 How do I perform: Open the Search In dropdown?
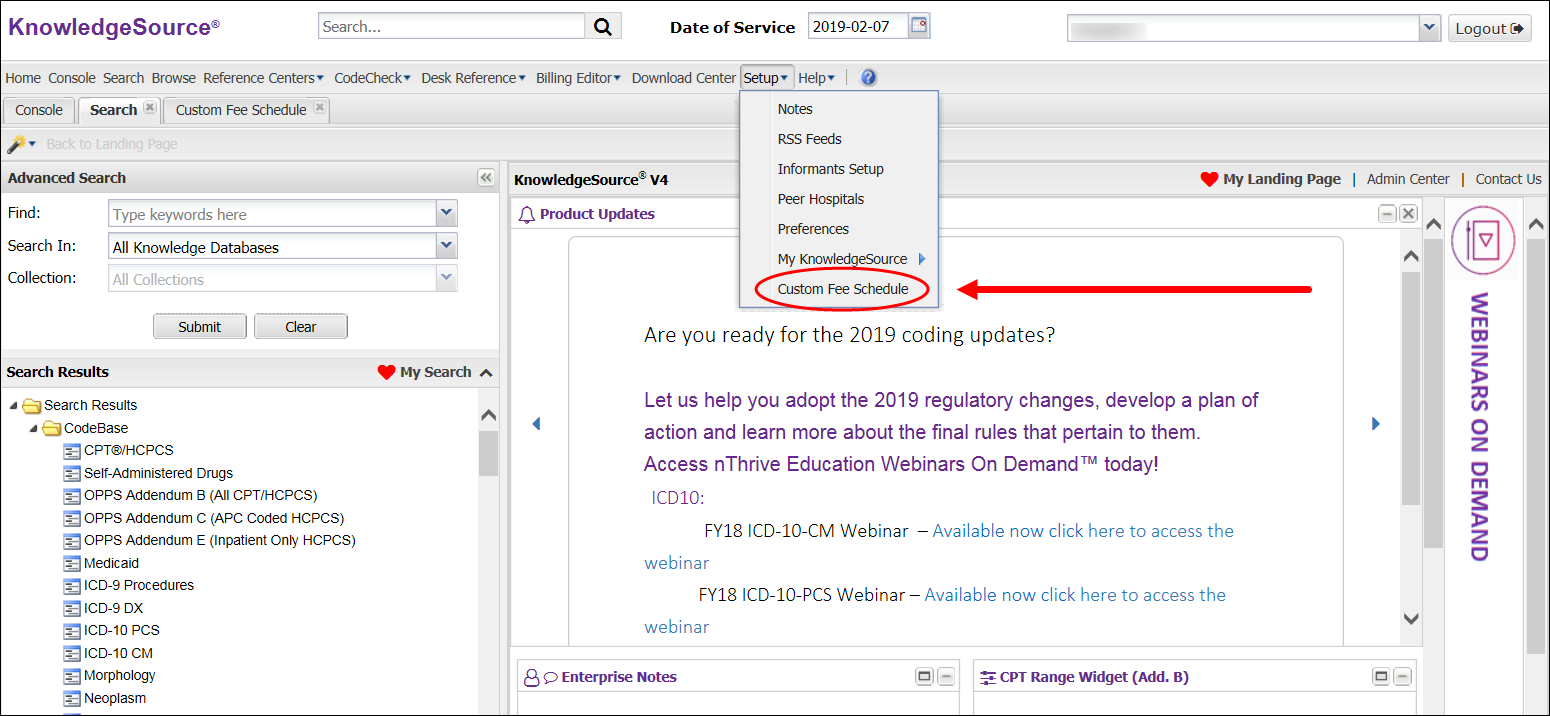click(x=446, y=246)
